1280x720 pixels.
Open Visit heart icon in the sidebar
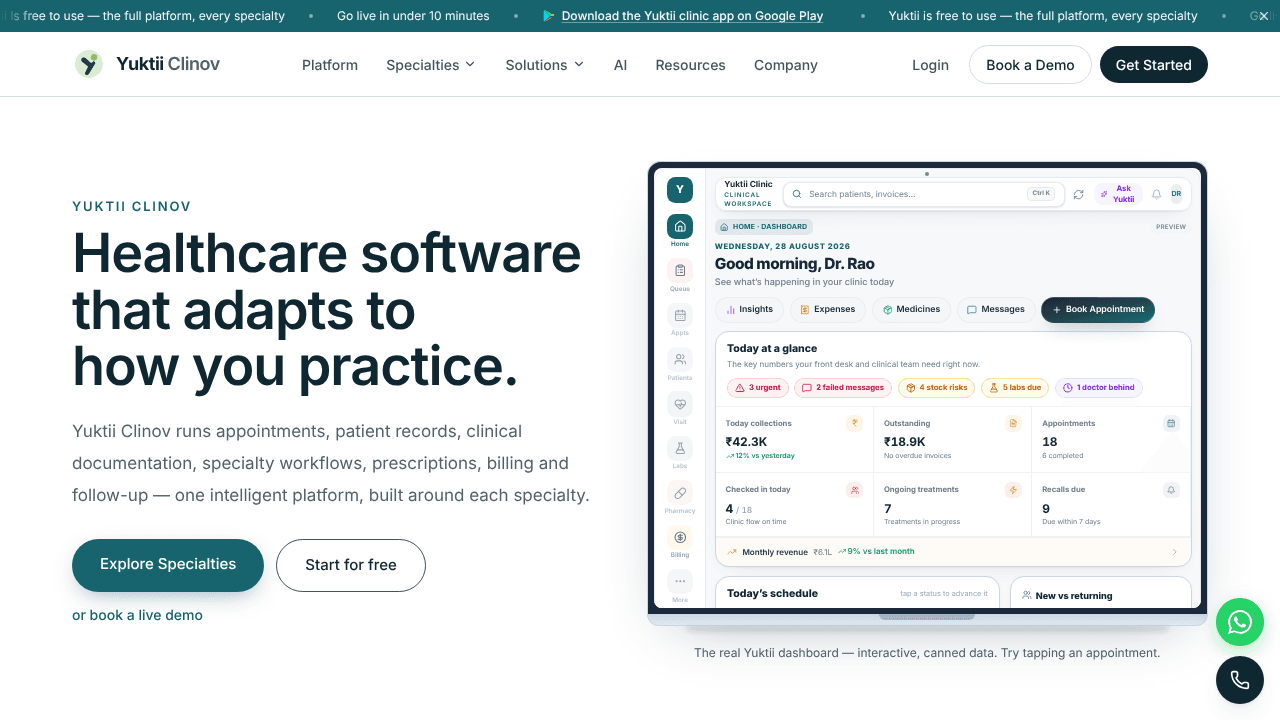pyautogui.click(x=680, y=404)
